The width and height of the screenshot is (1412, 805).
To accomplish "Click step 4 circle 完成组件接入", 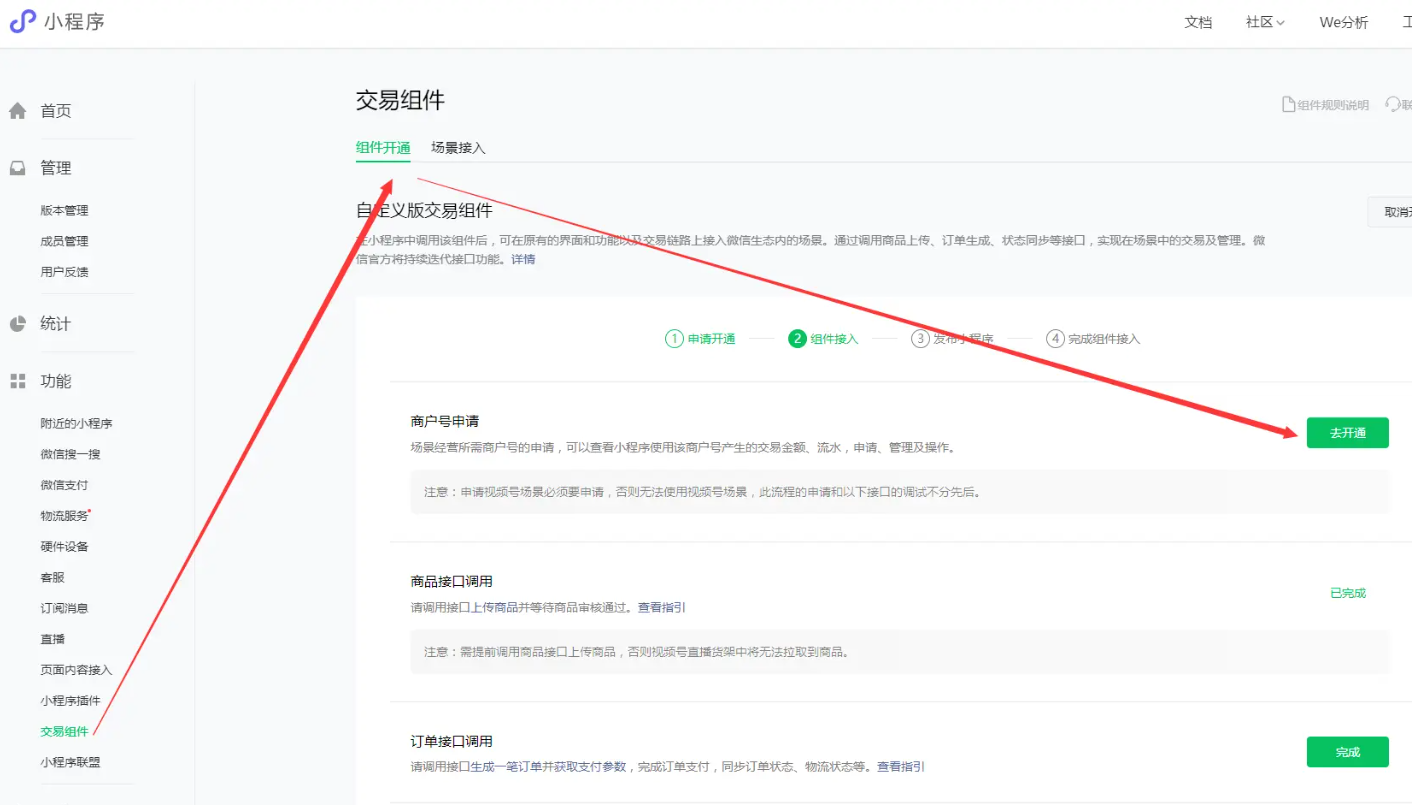I will pyautogui.click(x=1055, y=339).
